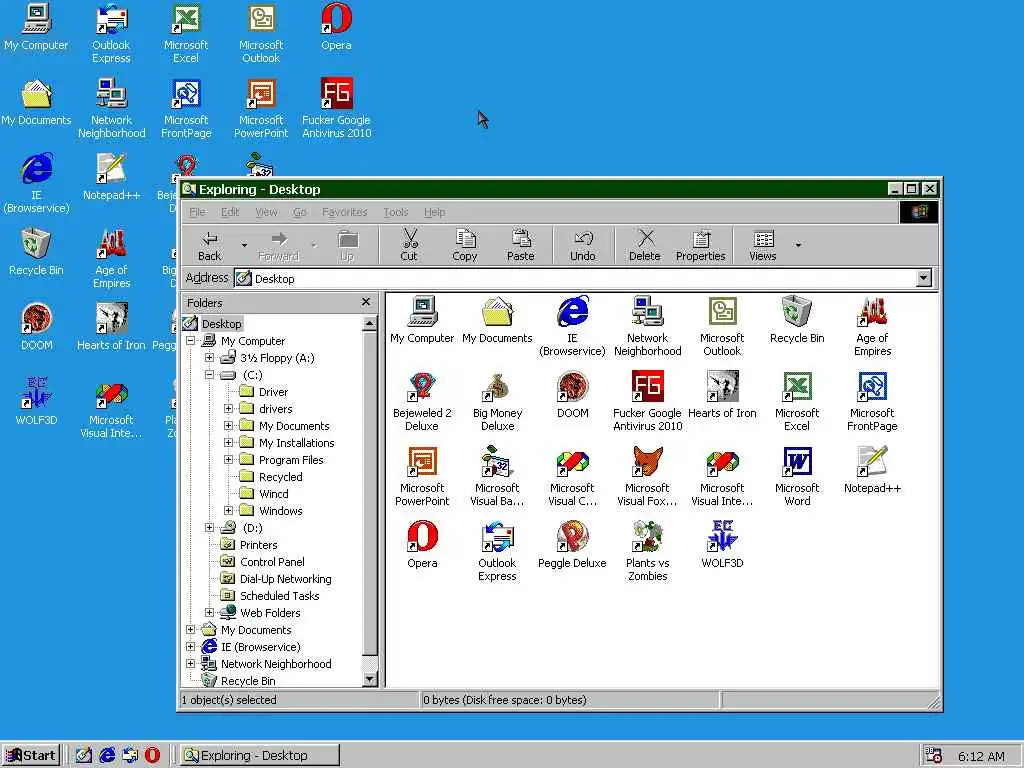Open the Go menu

coord(300,212)
